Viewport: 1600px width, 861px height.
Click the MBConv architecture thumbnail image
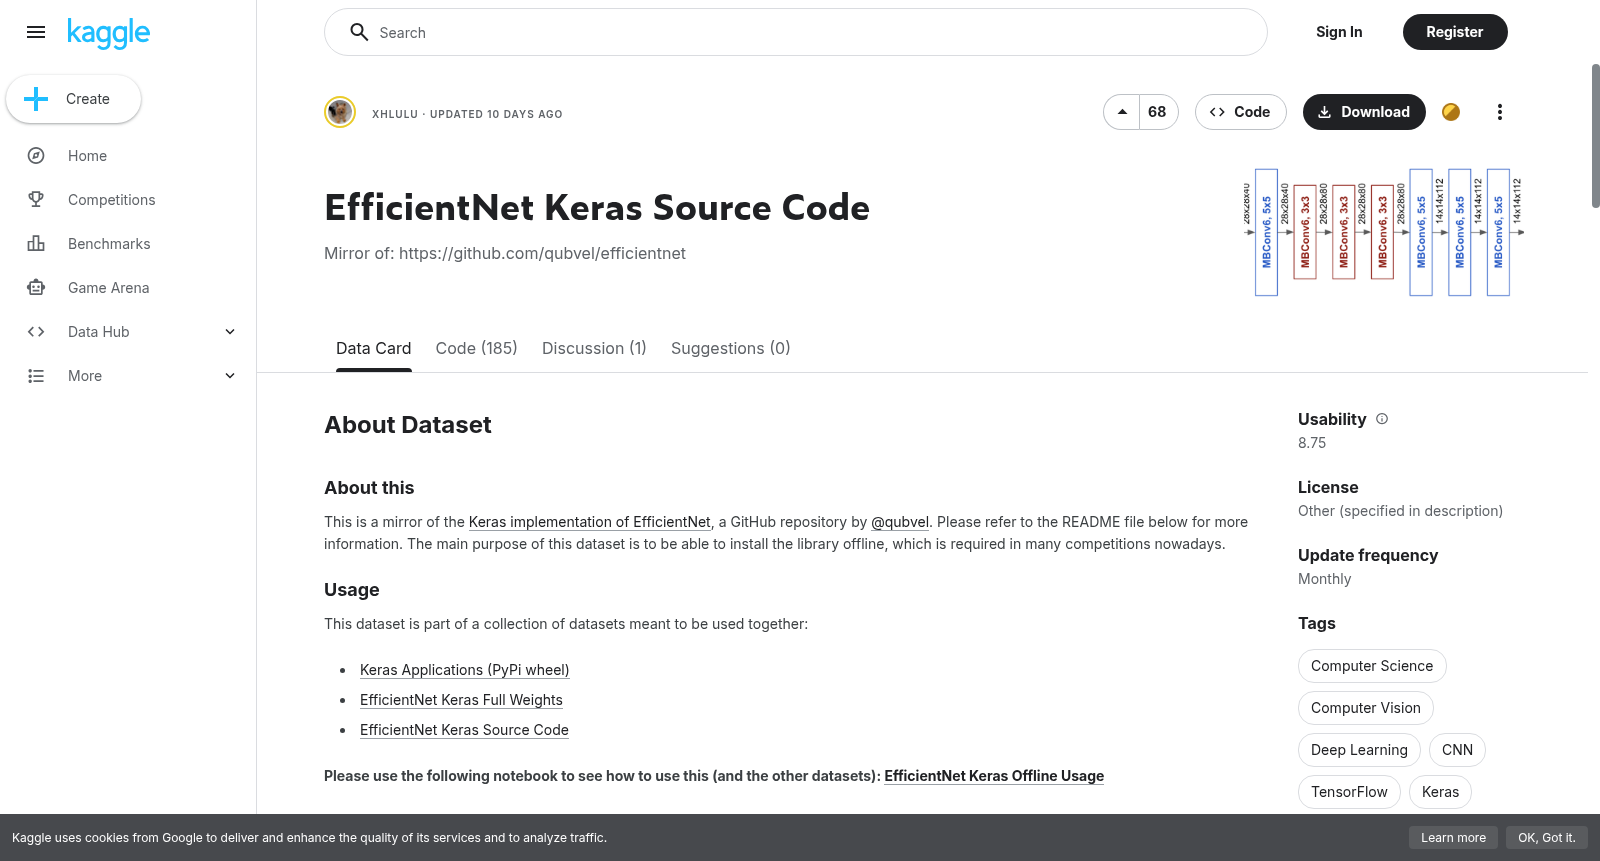tap(1384, 232)
